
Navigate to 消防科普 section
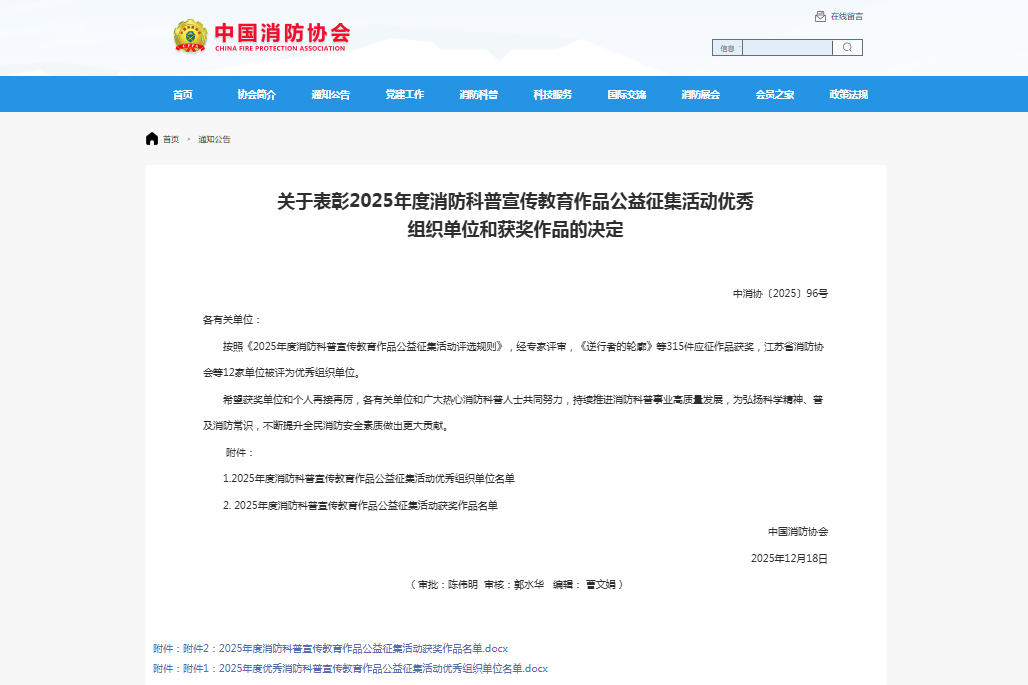(478, 95)
